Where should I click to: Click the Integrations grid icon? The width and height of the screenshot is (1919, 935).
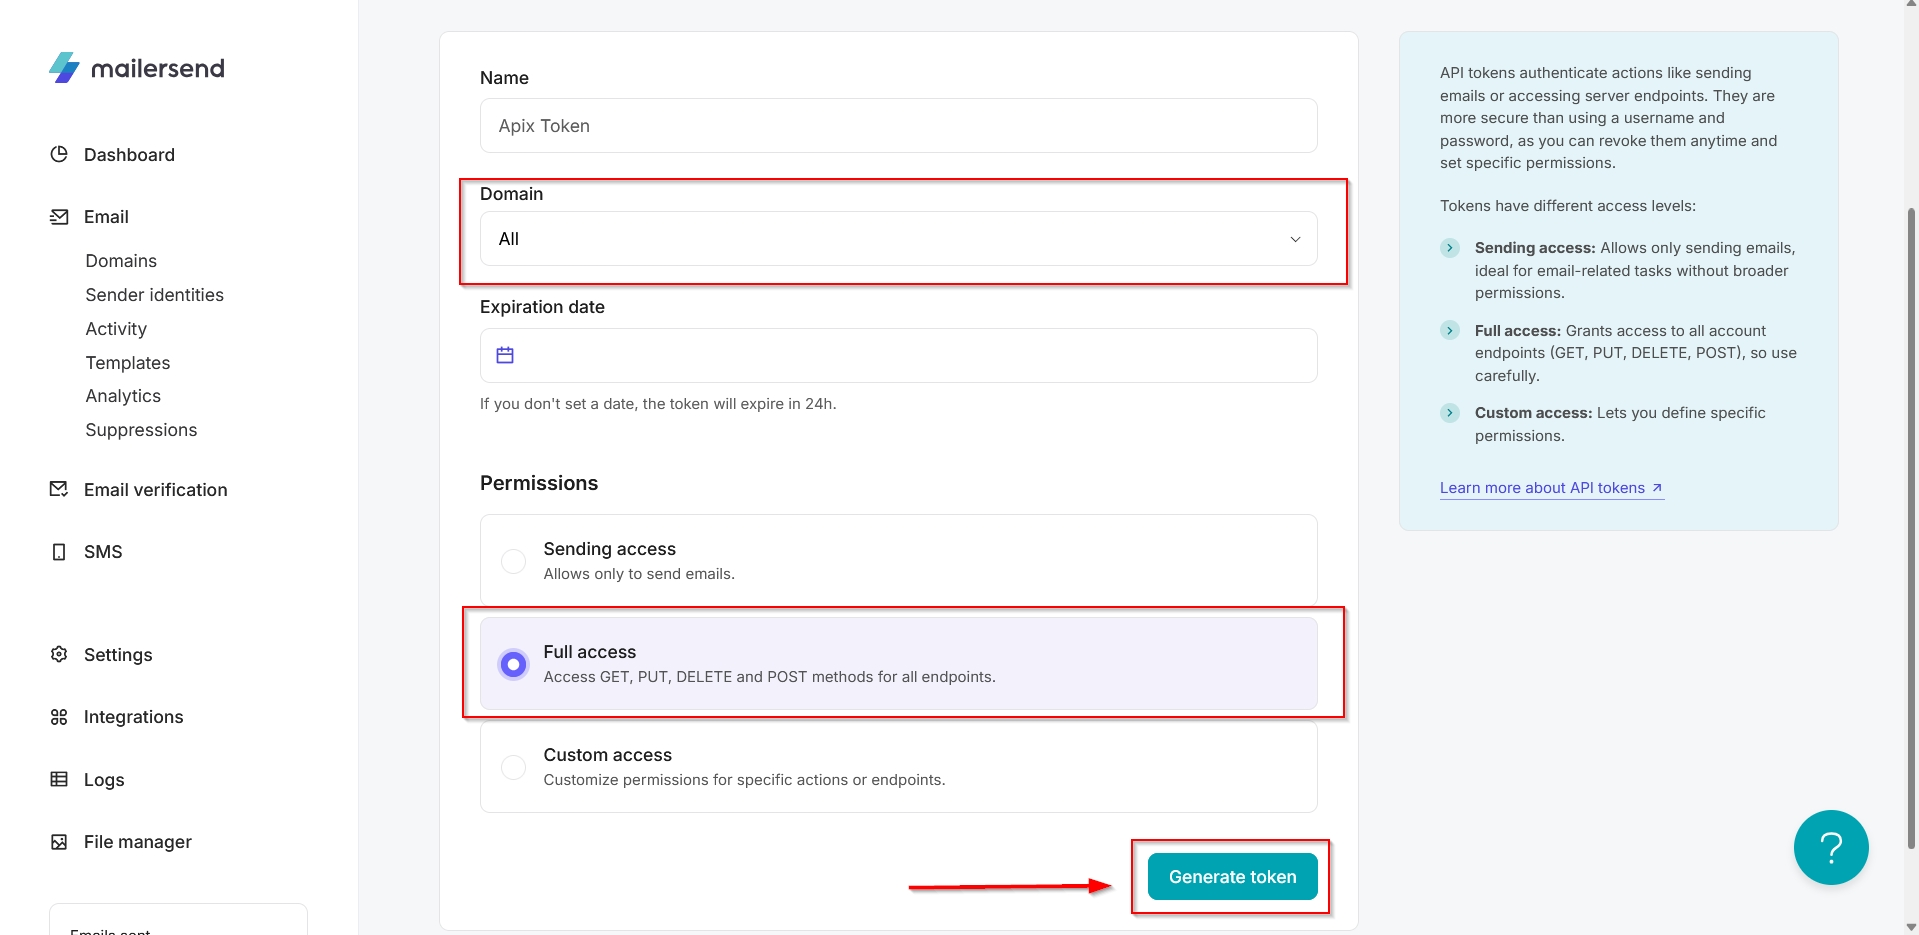59,717
